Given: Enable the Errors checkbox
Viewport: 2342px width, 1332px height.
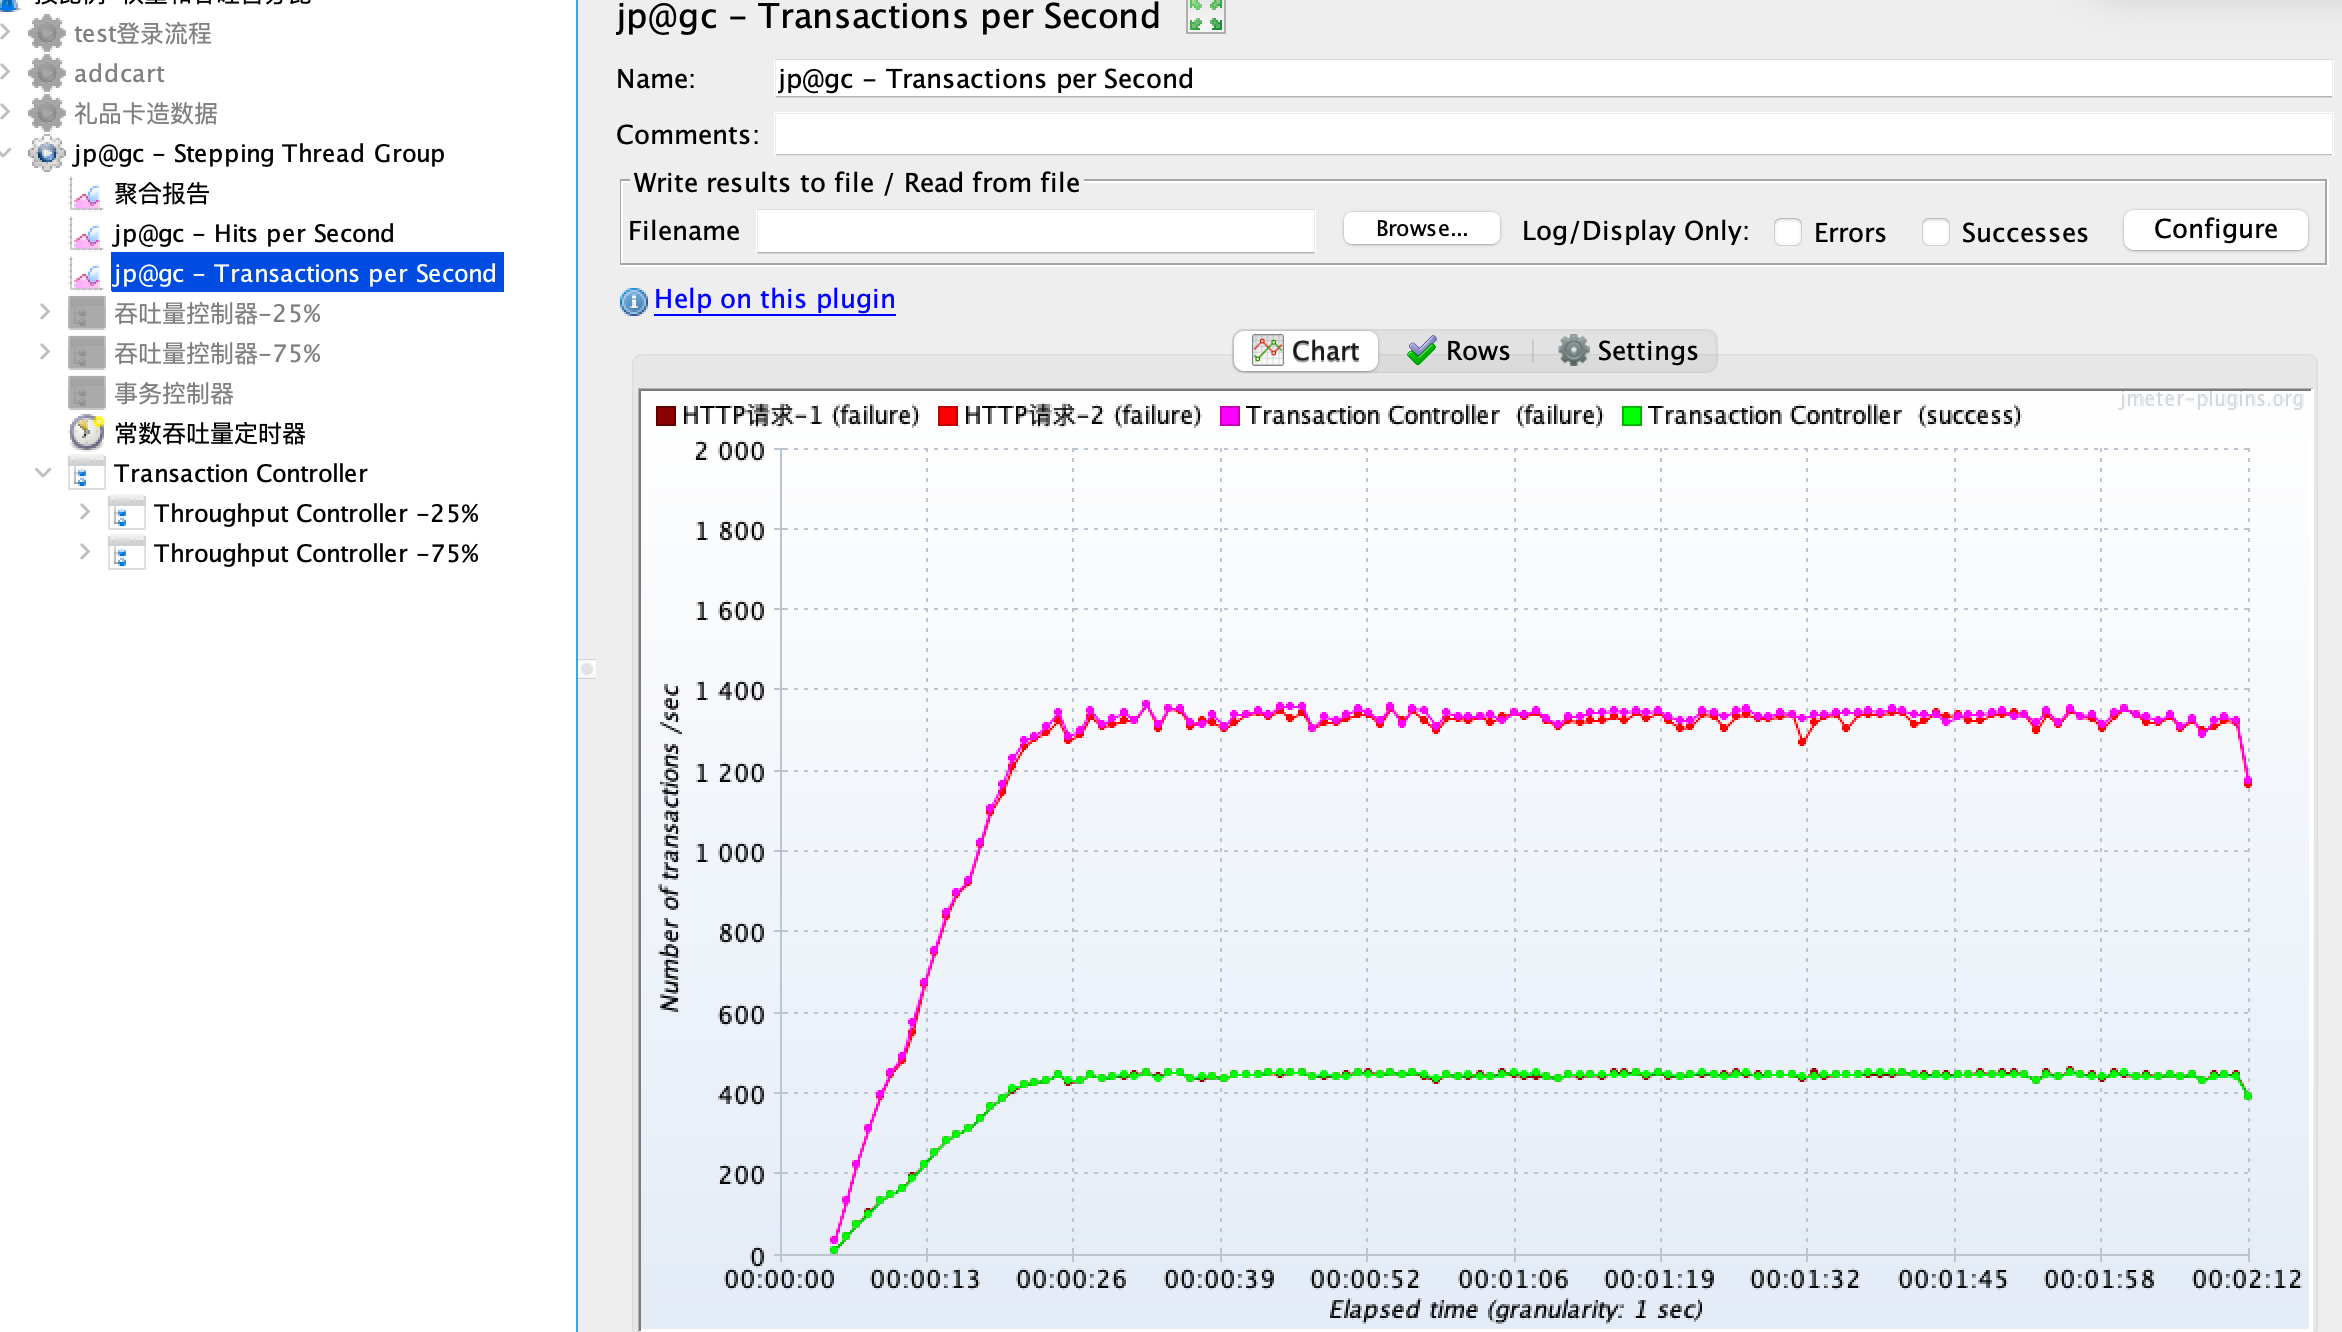Looking at the screenshot, I should (x=1788, y=232).
